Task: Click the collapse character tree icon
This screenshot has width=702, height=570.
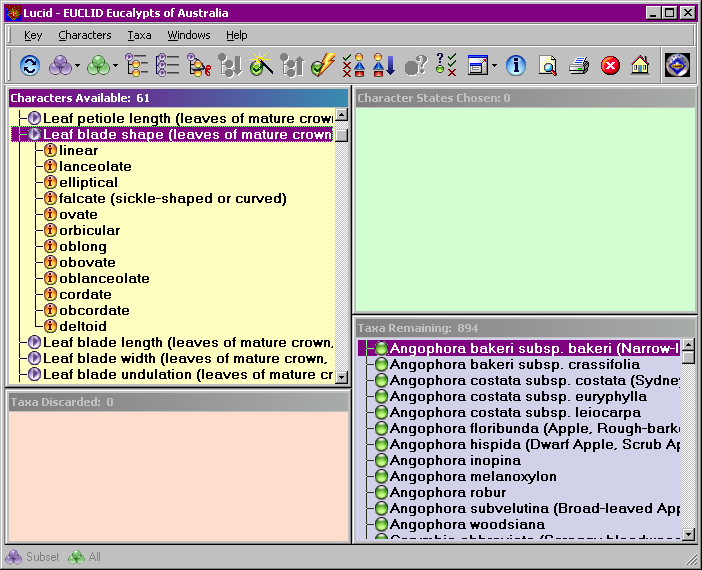Action: click(167, 66)
